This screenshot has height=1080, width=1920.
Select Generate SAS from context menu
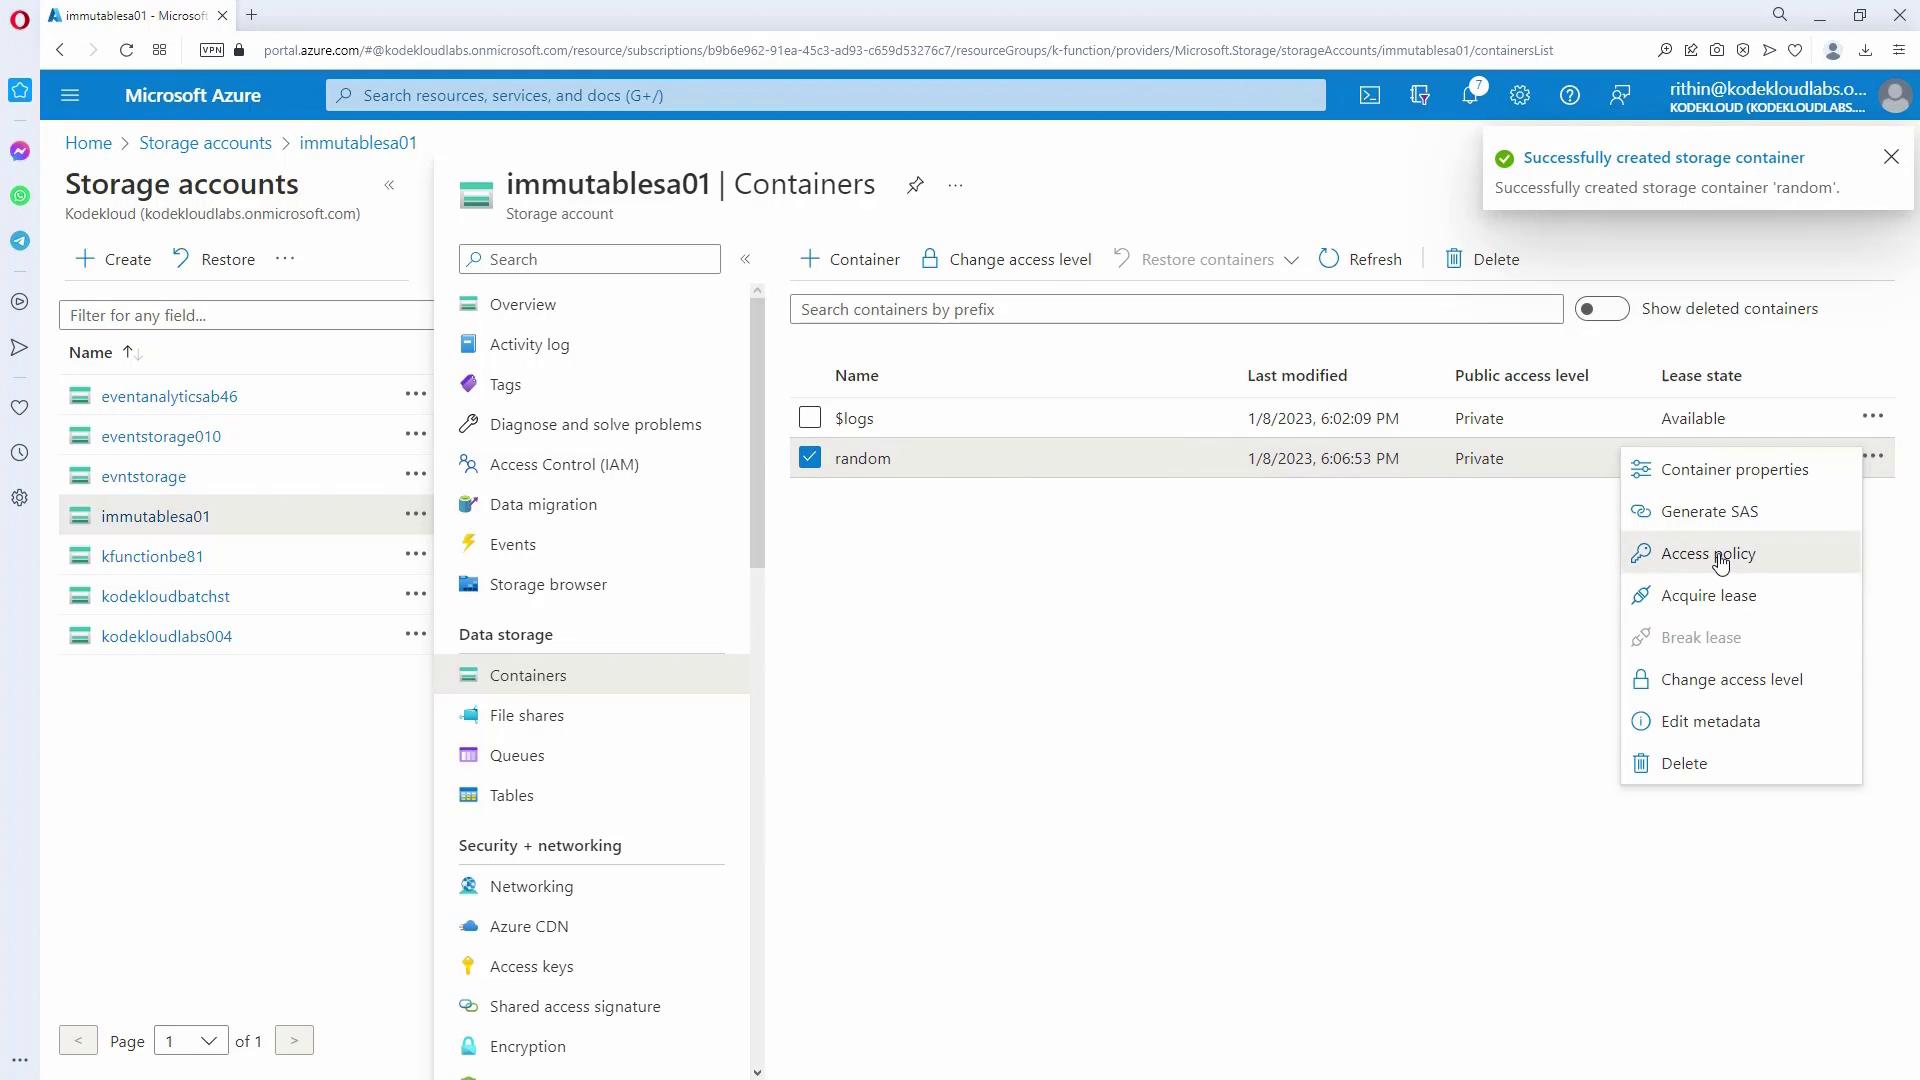click(1709, 511)
